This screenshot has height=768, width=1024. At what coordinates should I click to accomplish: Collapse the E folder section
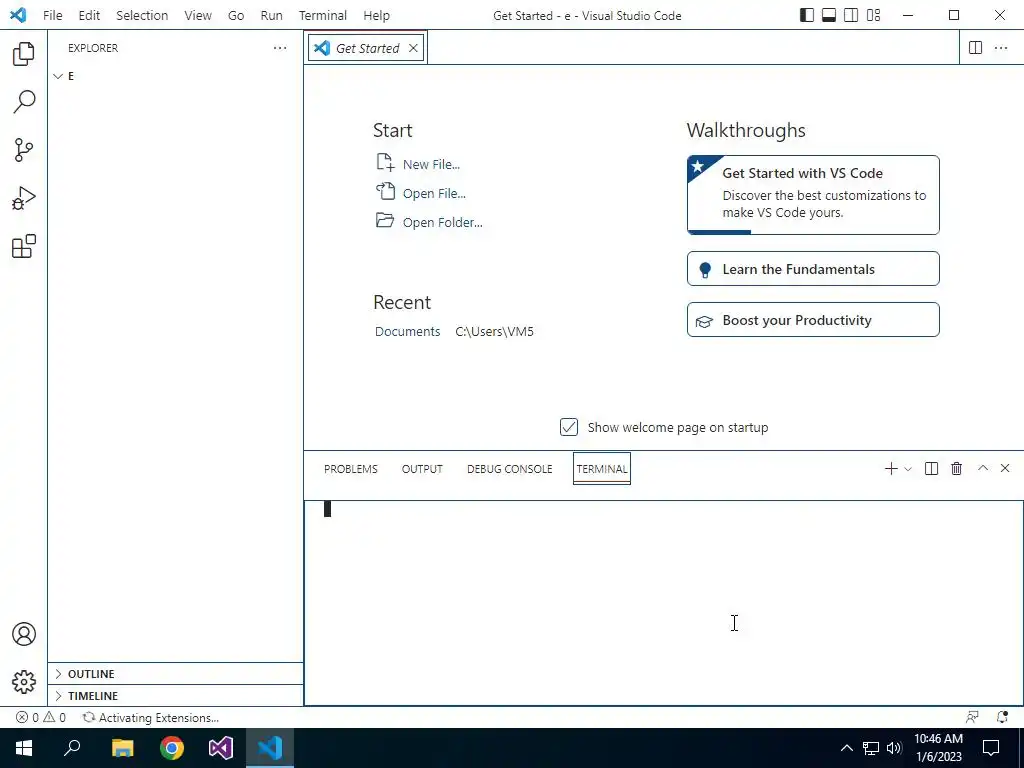tap(175, 76)
